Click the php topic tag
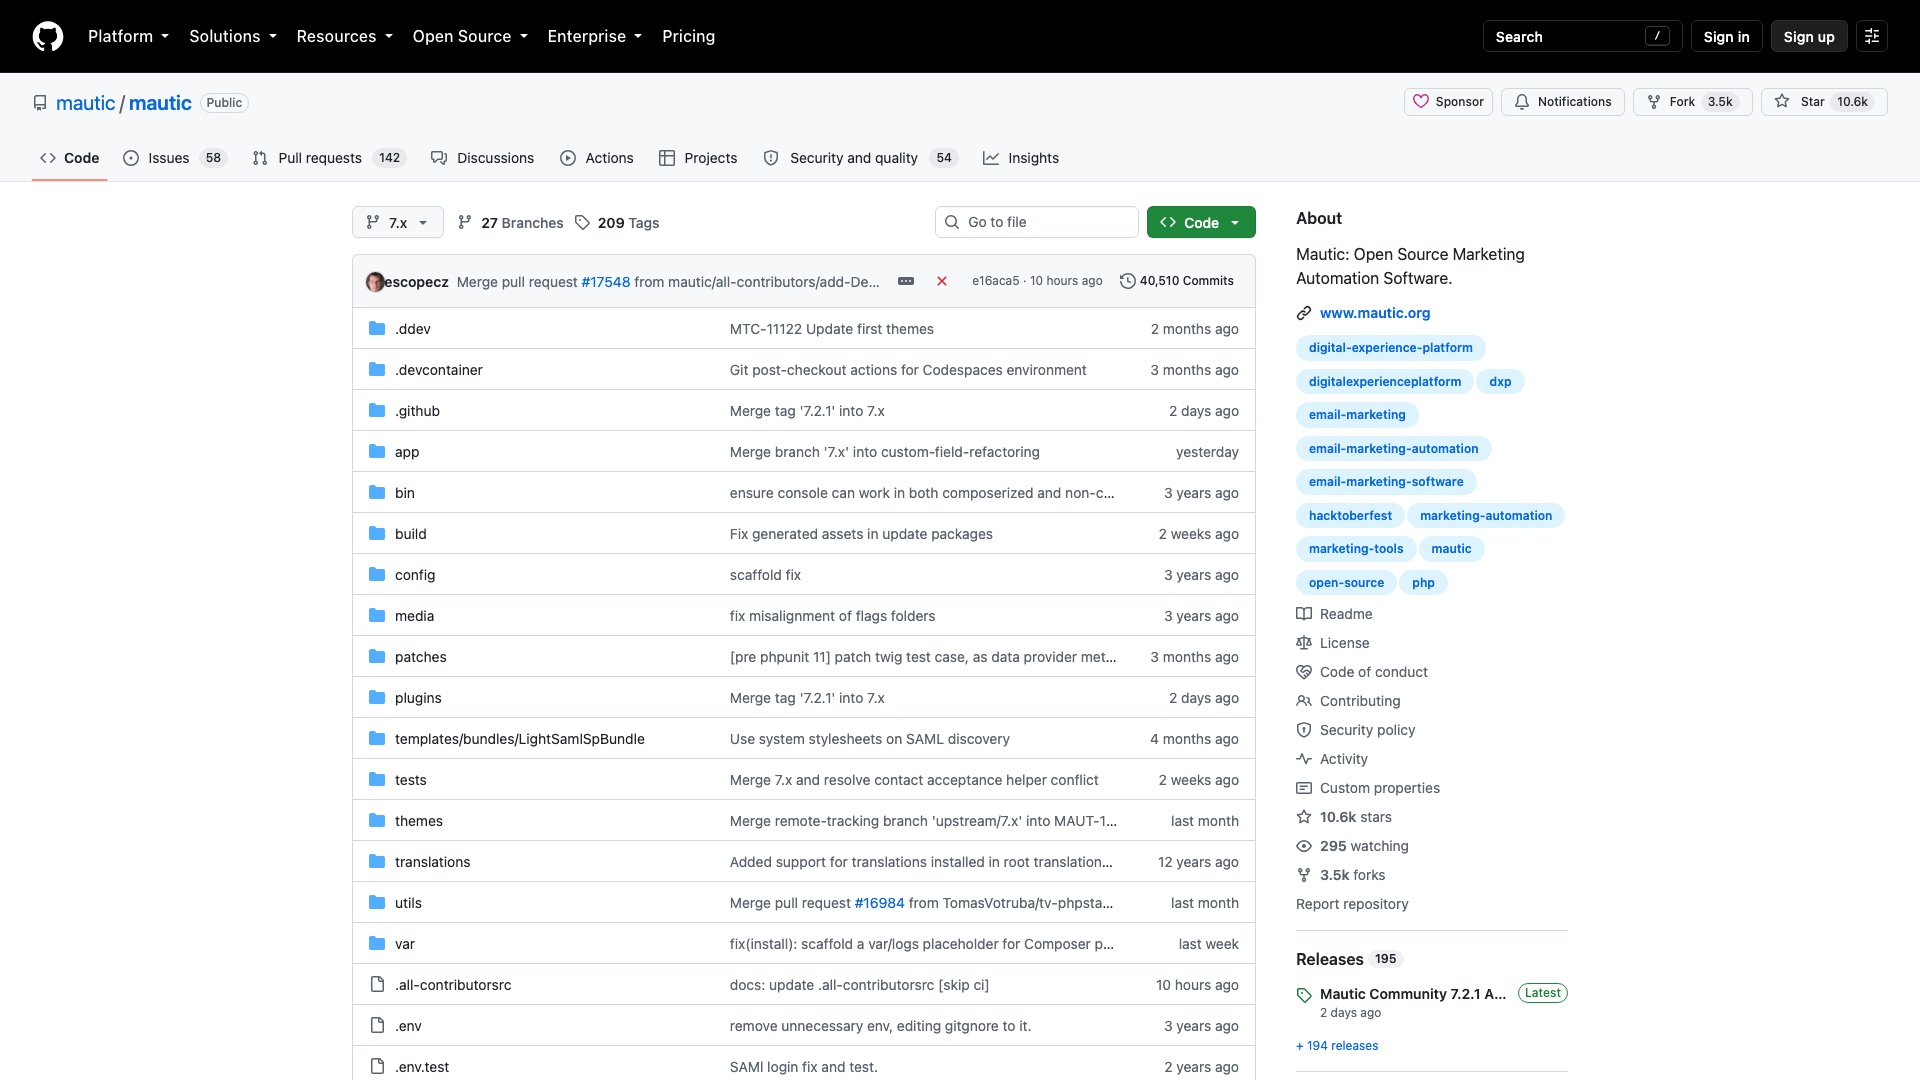Viewport: 1920px width, 1080px height. [x=1423, y=582]
